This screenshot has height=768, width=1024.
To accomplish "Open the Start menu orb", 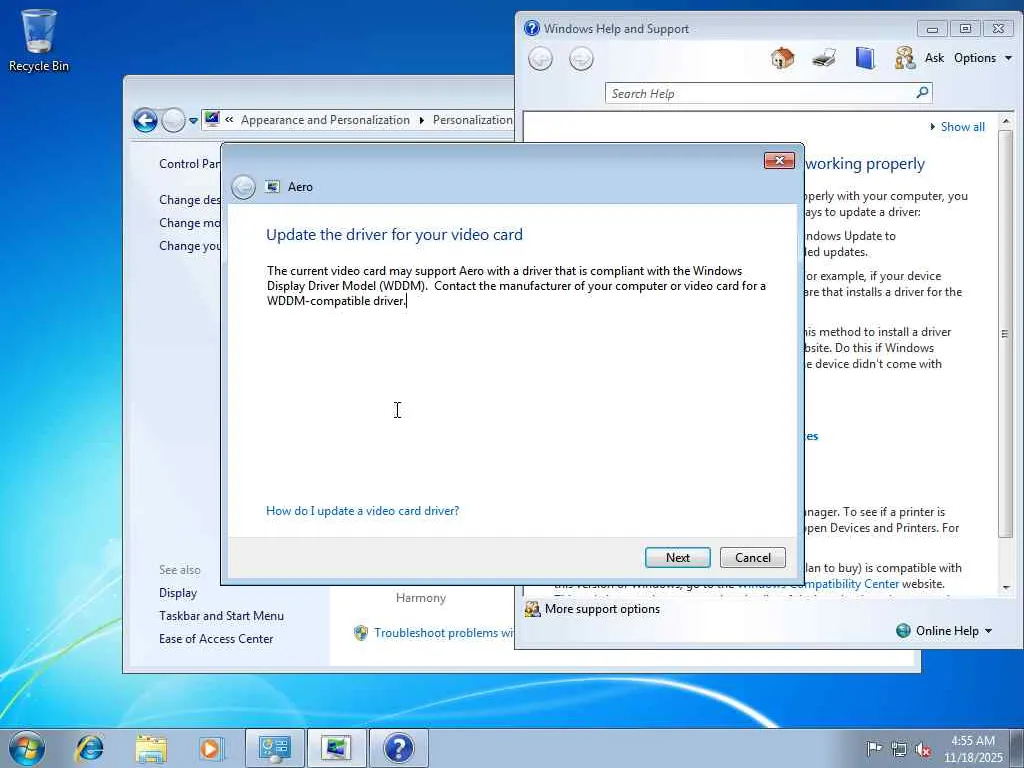I will pyautogui.click(x=27, y=748).
